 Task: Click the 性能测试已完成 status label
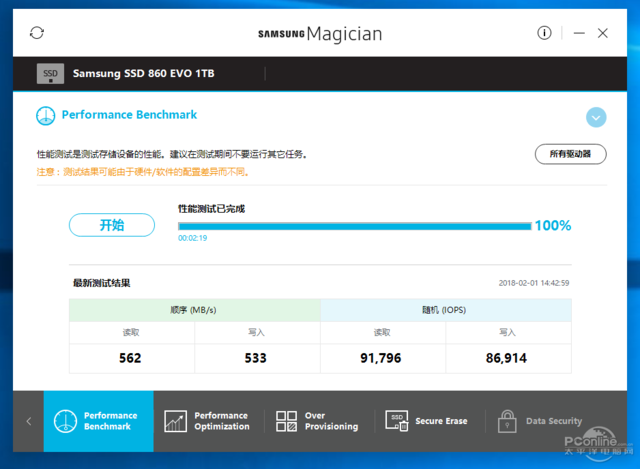click(211, 209)
